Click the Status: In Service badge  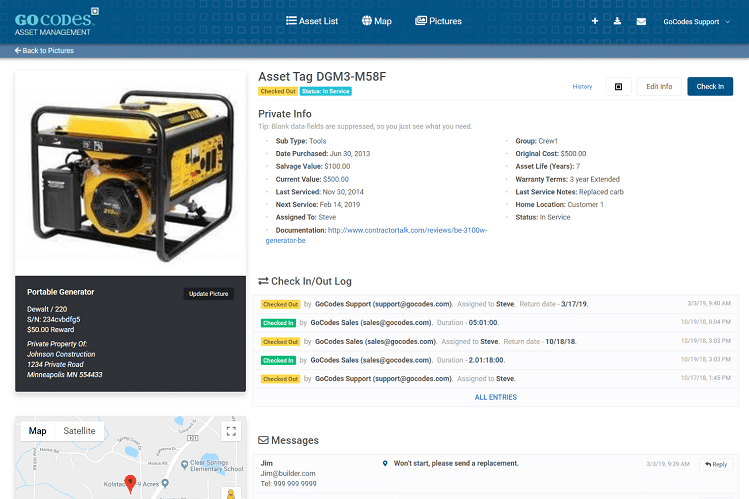point(326,91)
